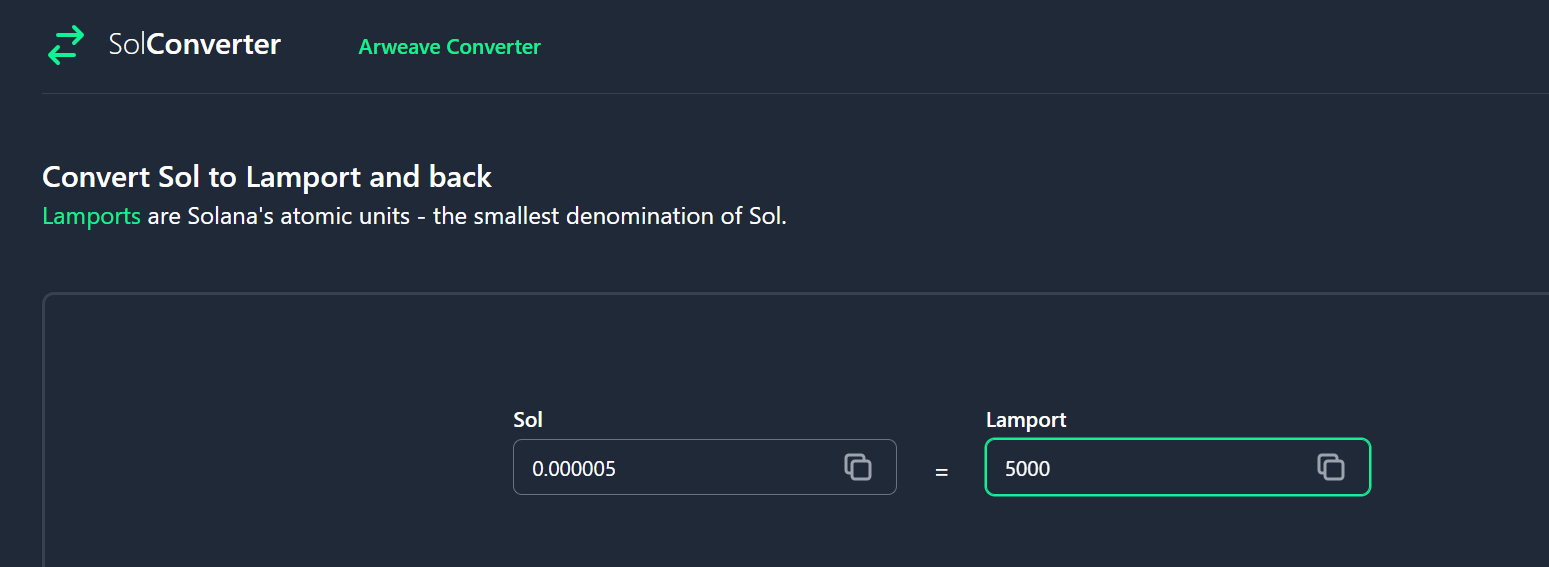Click the bold 'Converter' part of the logo
Screen dimensions: 1549x567
[x=214, y=44]
